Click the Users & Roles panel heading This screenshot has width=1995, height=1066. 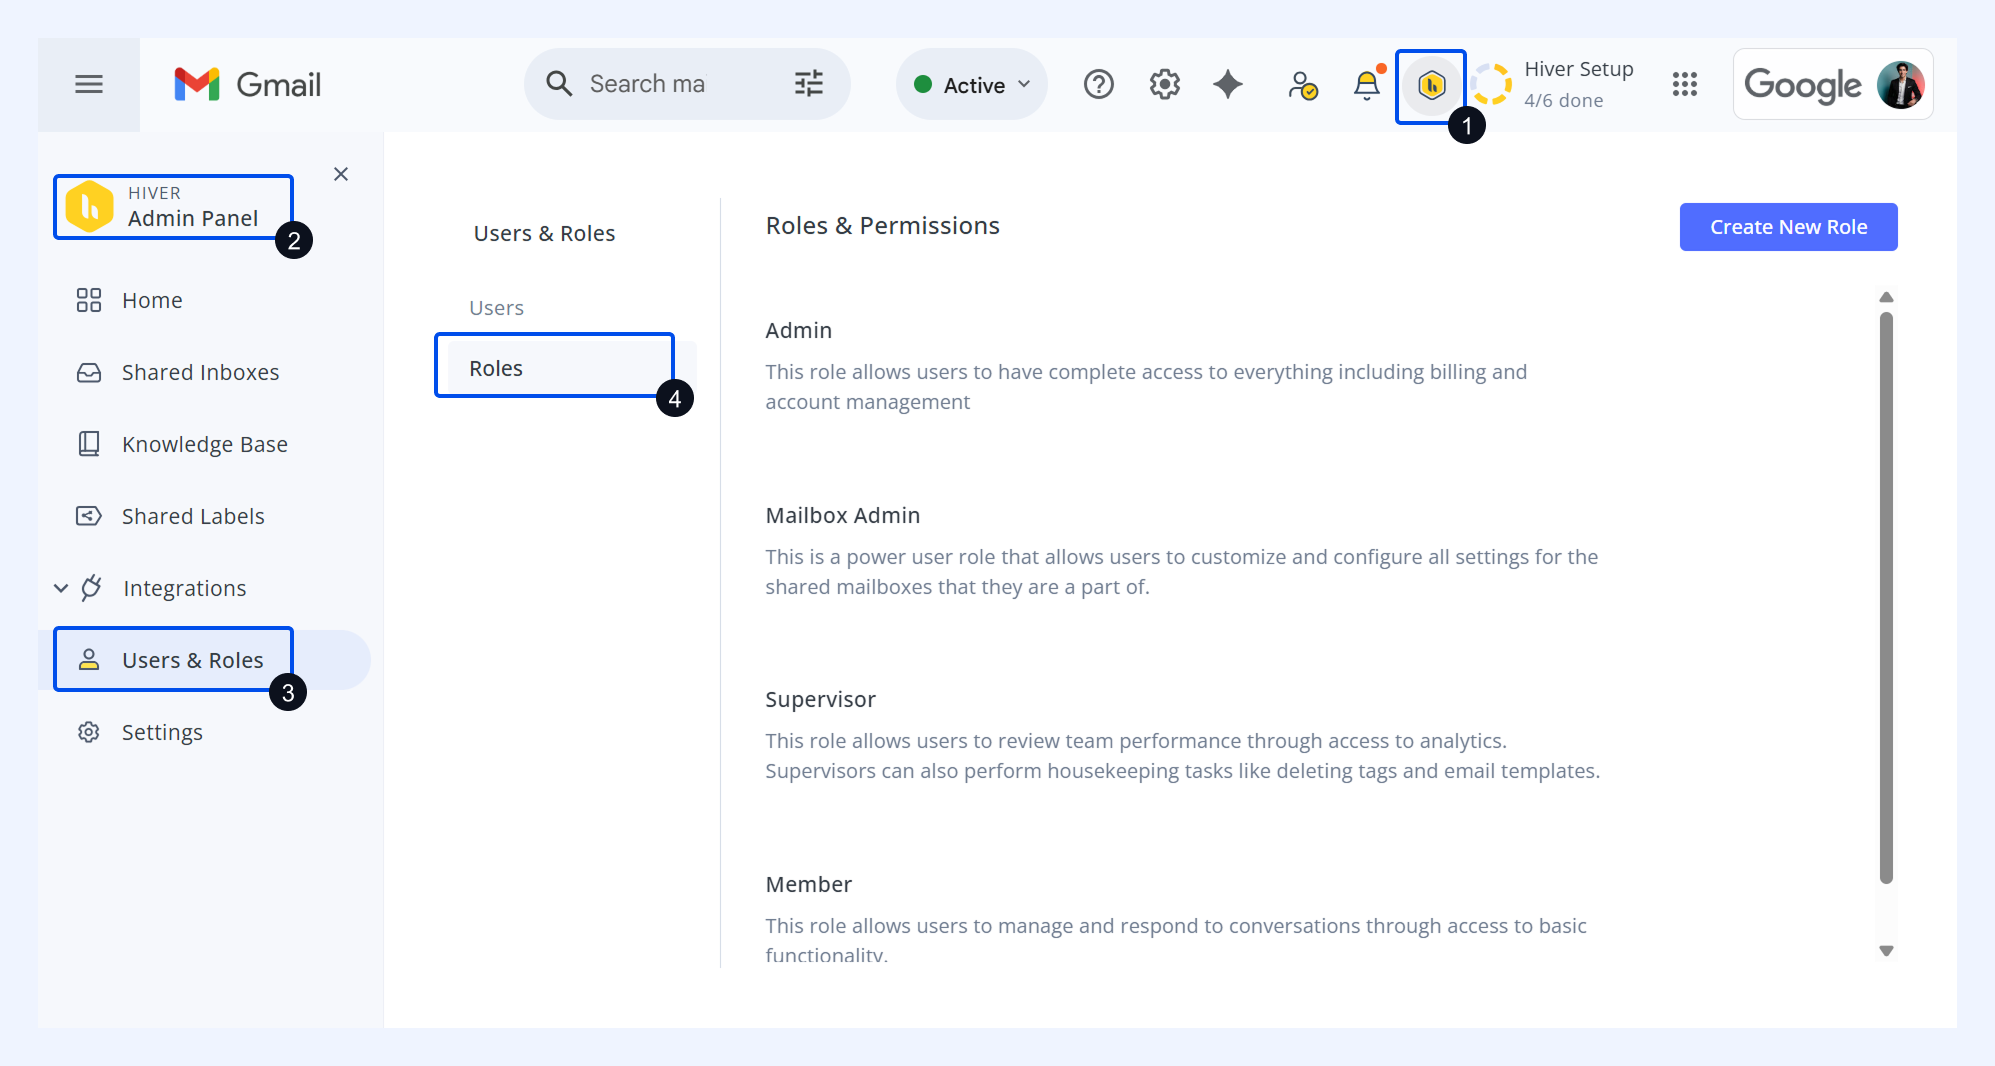(x=545, y=234)
